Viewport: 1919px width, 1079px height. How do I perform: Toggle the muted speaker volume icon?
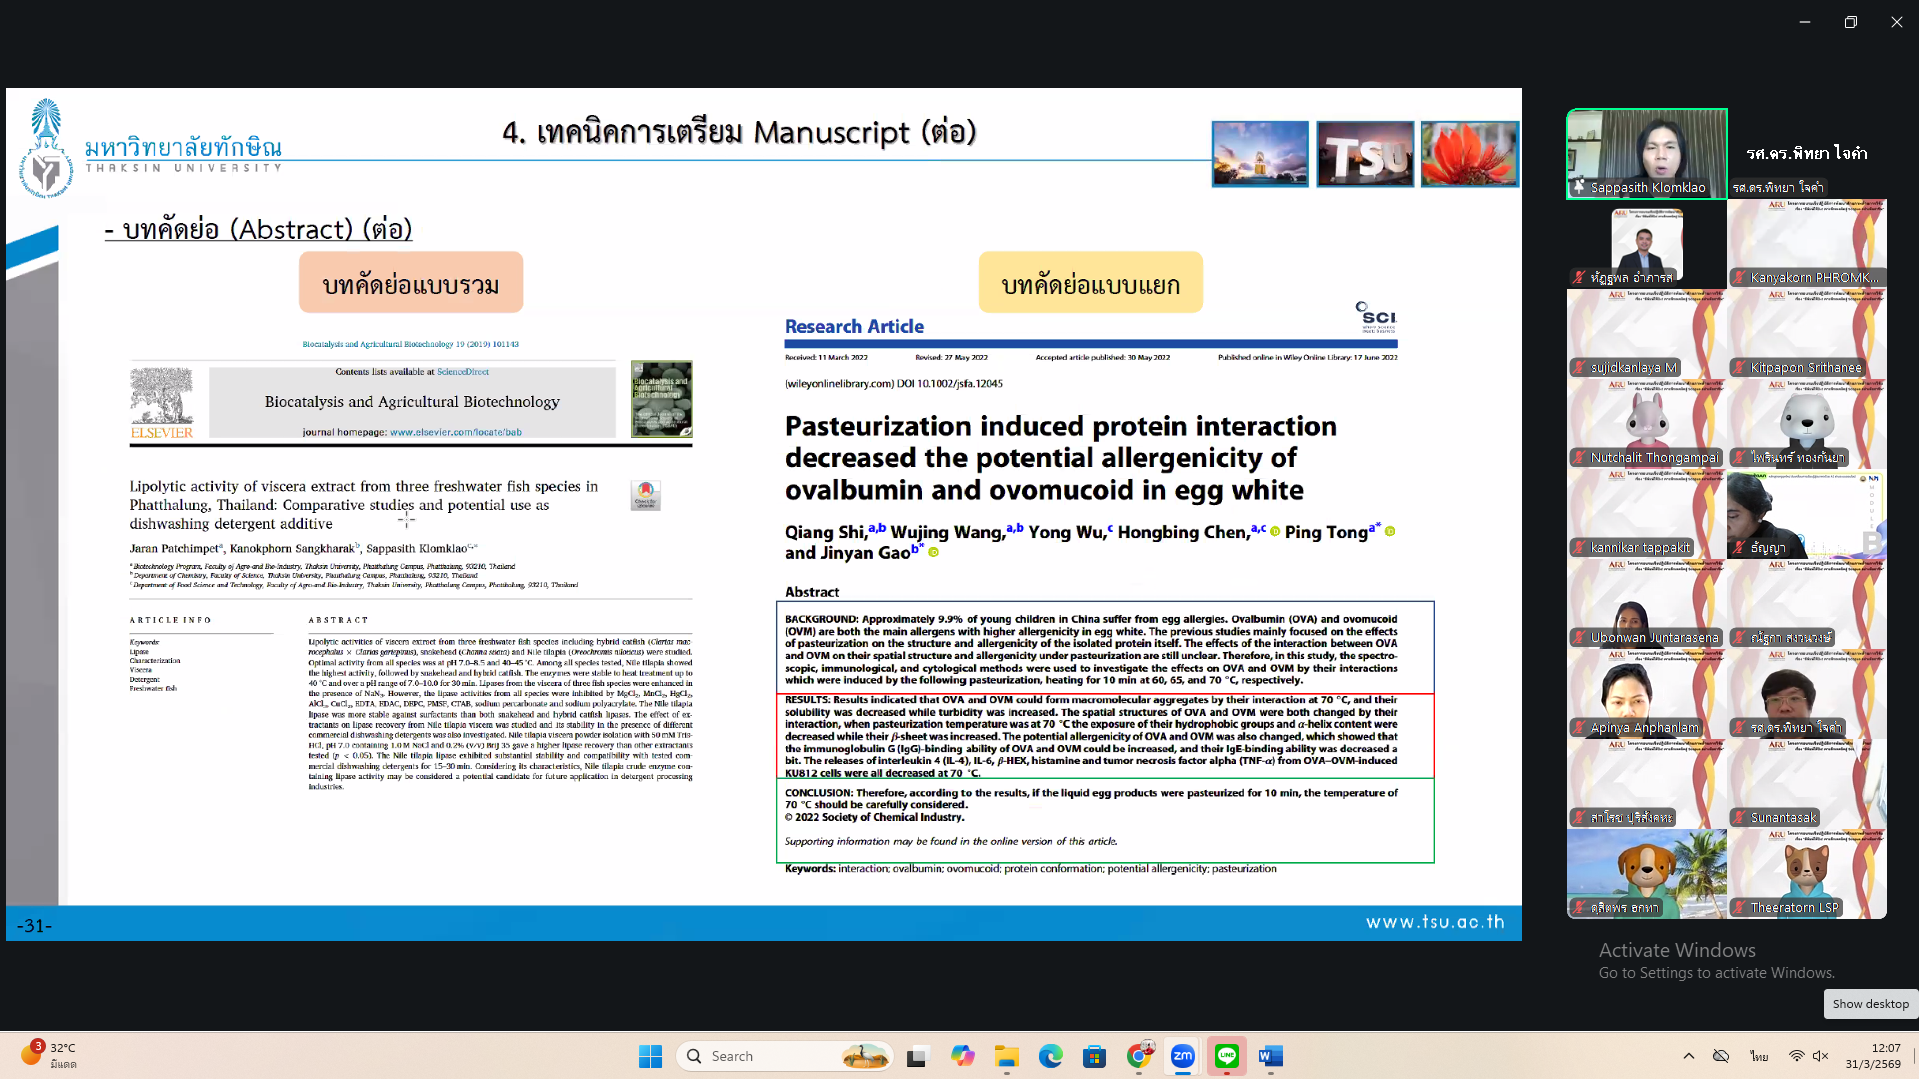point(1820,1056)
